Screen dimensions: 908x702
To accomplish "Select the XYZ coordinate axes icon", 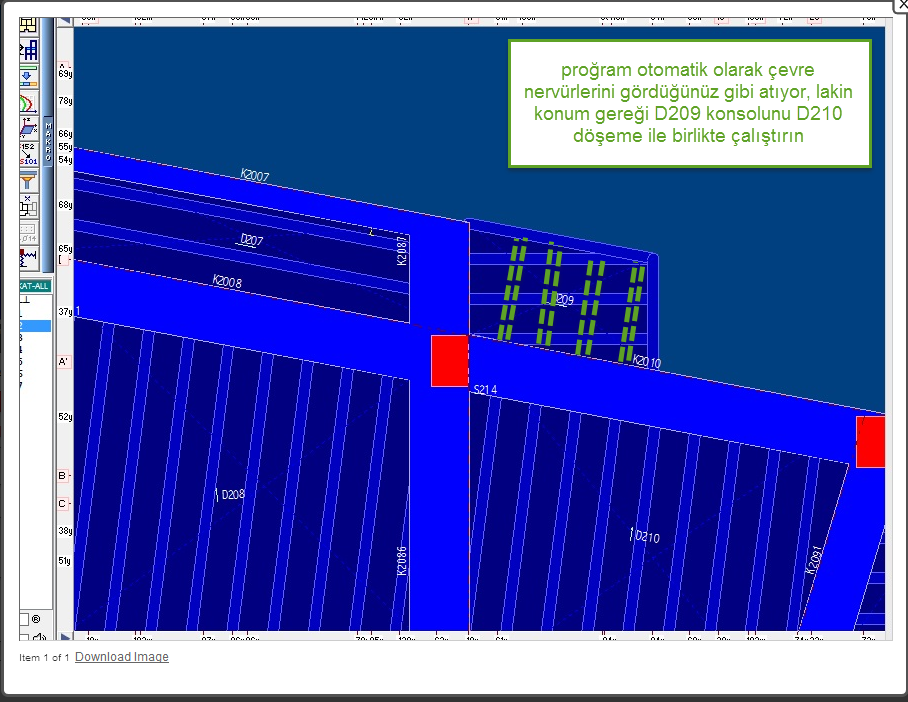I will [28, 128].
